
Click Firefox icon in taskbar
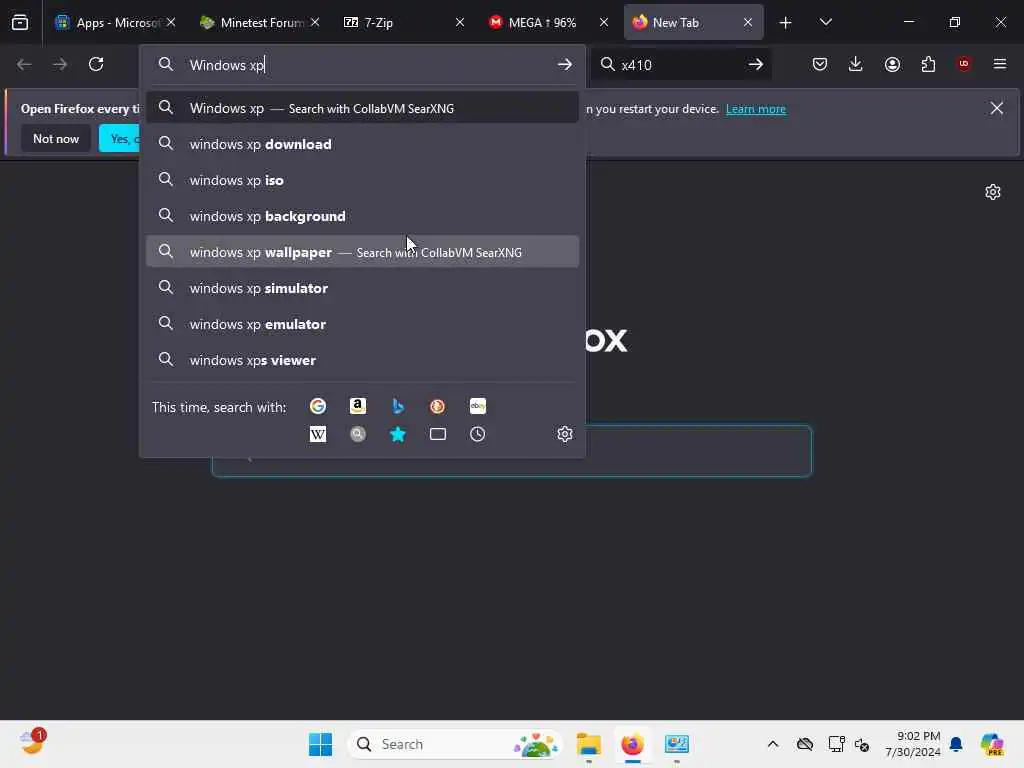[x=632, y=744]
